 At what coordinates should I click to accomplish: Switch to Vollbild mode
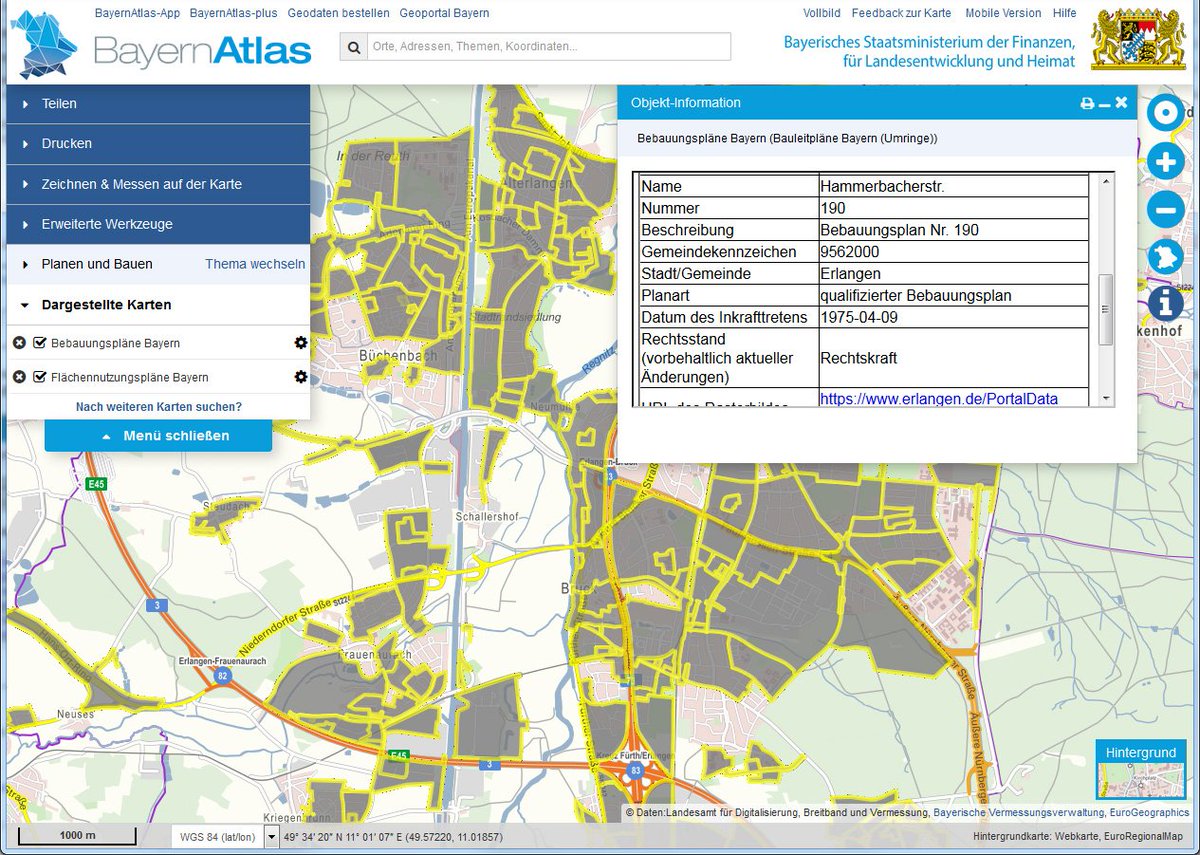click(821, 13)
